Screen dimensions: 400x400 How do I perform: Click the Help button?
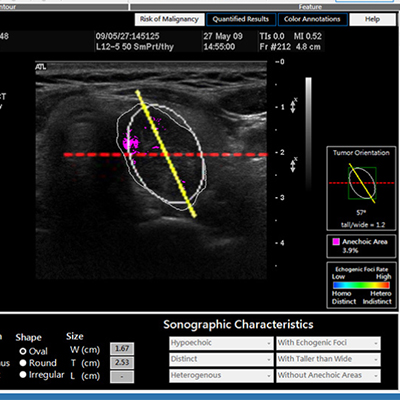(372, 19)
